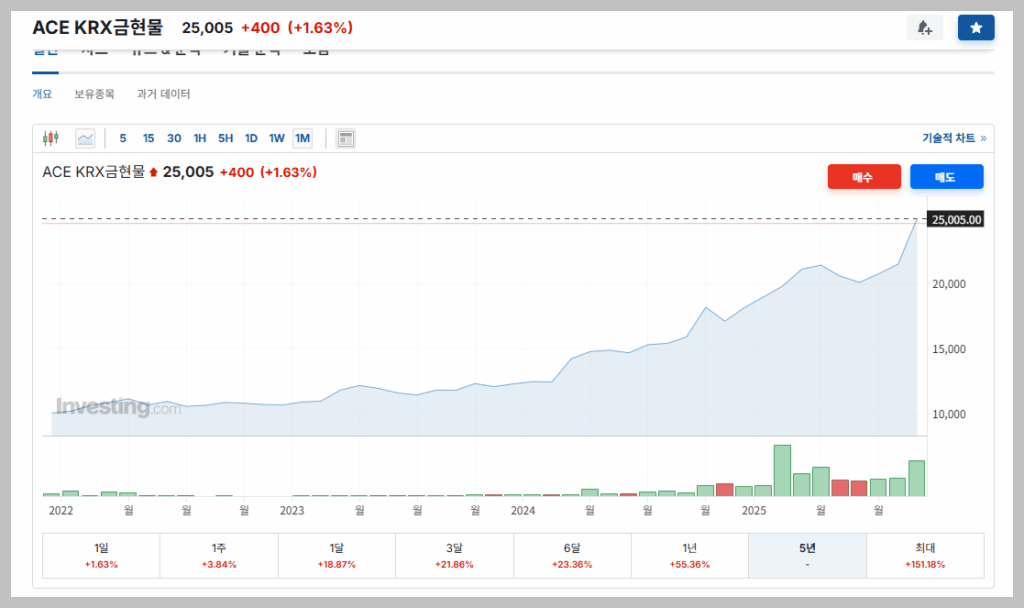Set chart interval to 5 minutes
The width and height of the screenshot is (1024, 608).
point(123,138)
